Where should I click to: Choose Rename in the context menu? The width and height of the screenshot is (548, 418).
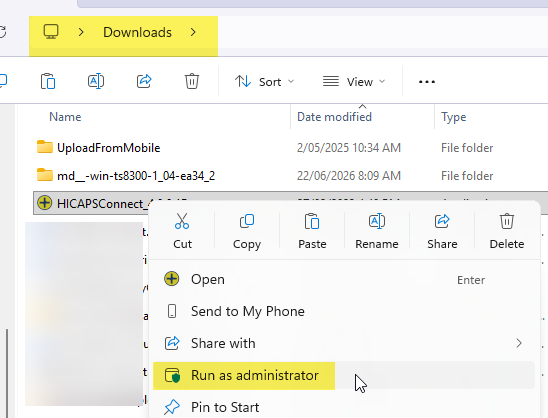tap(377, 231)
